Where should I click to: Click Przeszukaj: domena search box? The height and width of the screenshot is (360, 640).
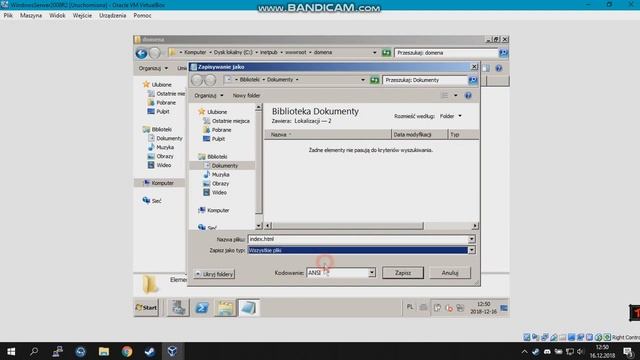tap(446, 53)
